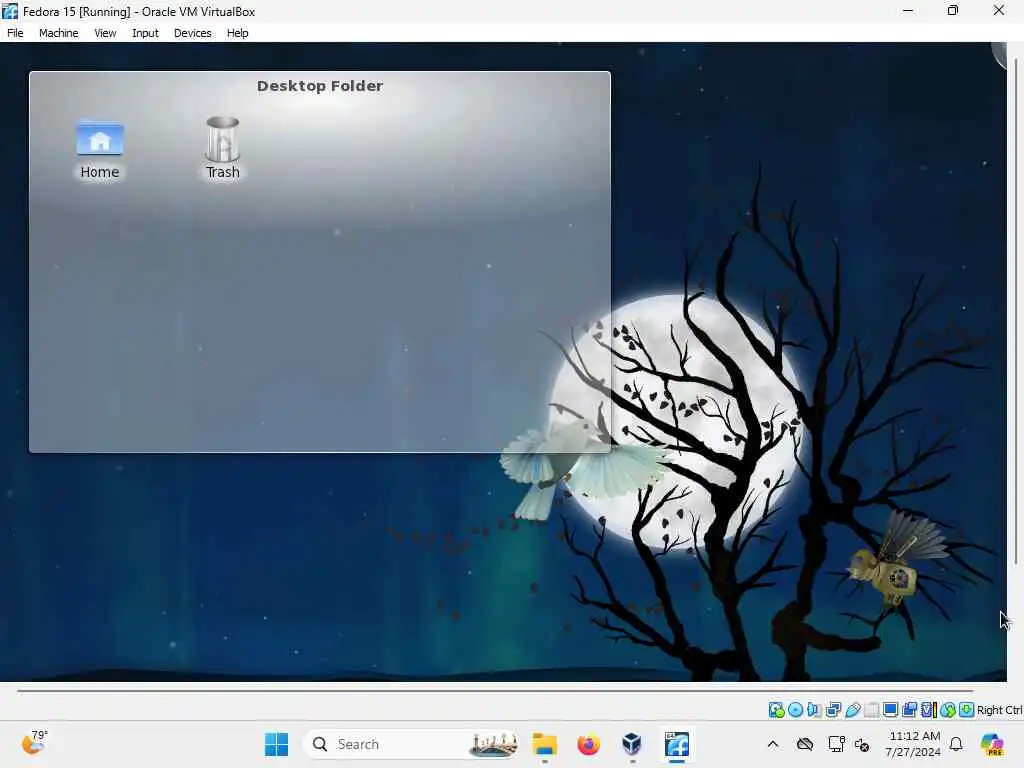Click the USB devices status icon
This screenshot has height=768, width=1024.
(x=852, y=710)
